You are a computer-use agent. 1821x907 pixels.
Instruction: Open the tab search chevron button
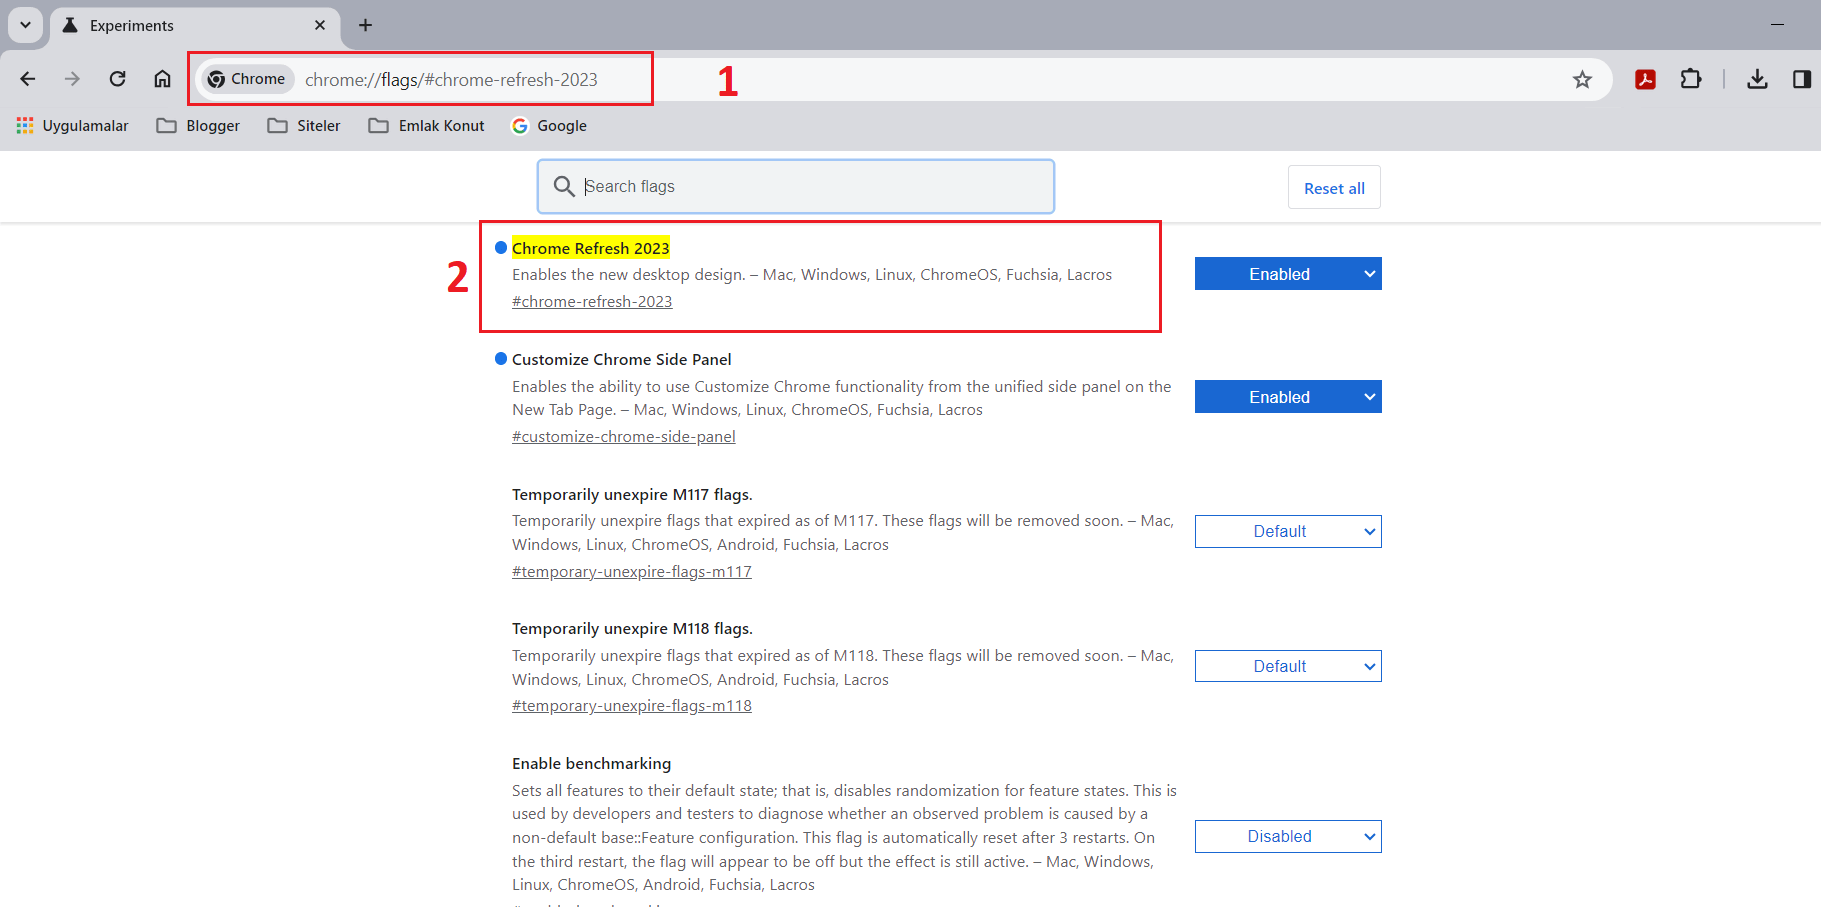(x=25, y=25)
